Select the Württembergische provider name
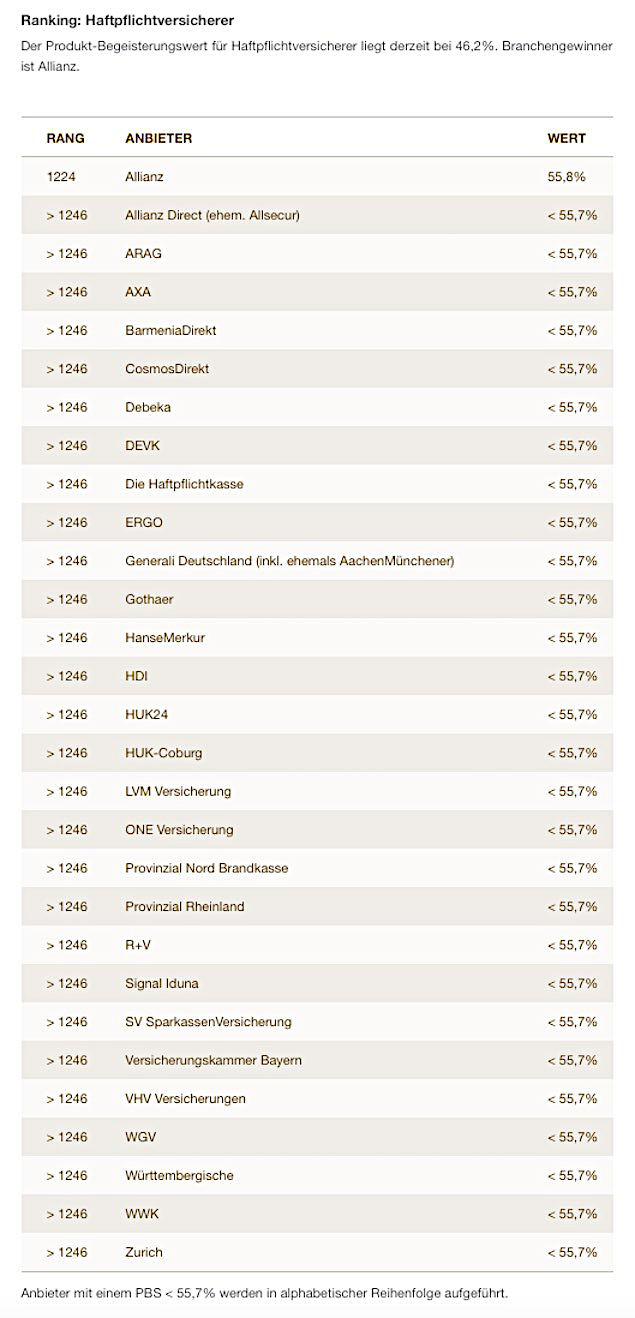The image size is (635, 1318). click(x=179, y=1176)
